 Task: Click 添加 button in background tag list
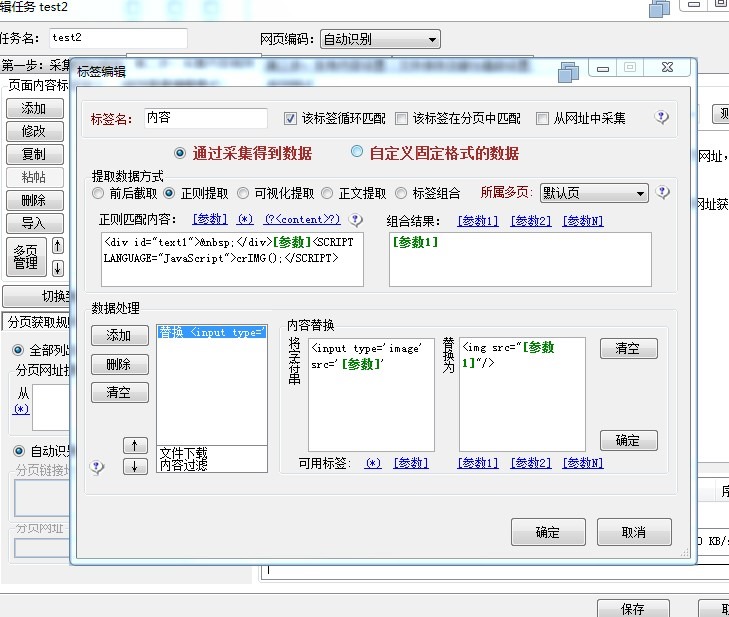click(35, 108)
